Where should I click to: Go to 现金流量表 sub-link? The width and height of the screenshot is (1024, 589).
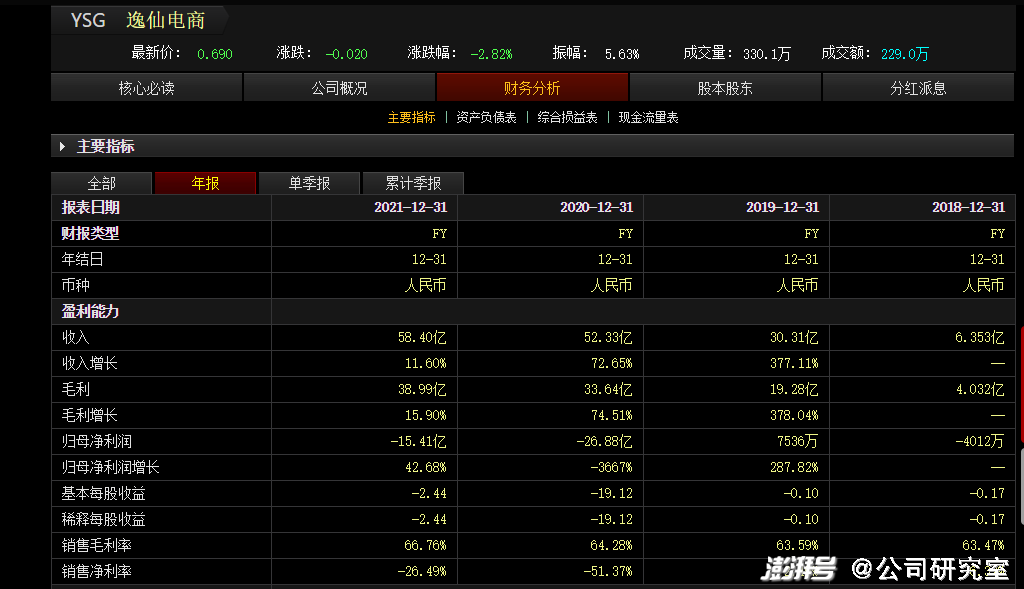coord(648,118)
